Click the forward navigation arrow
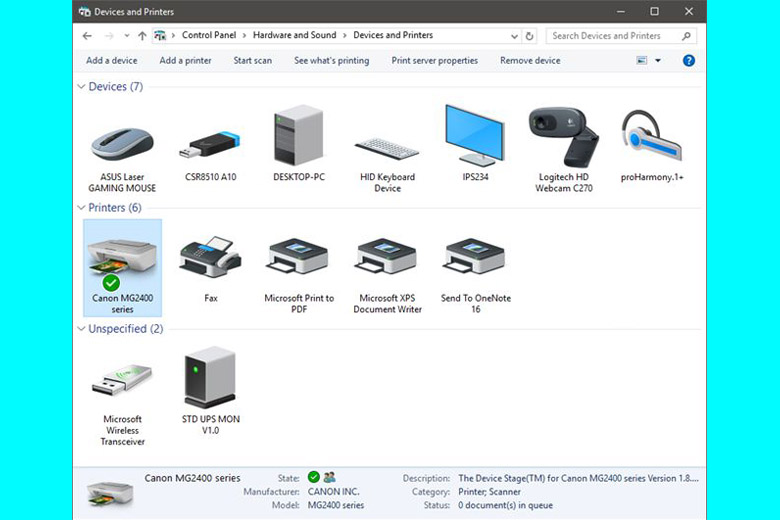Viewport: 780px width, 520px height. 109,36
